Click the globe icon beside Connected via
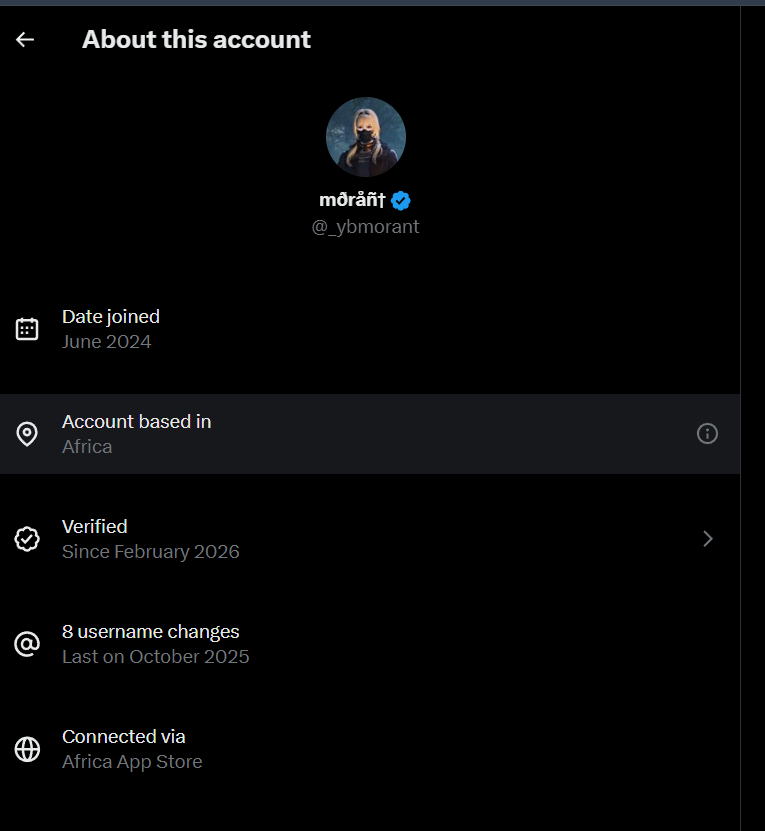This screenshot has width=765, height=831. (27, 749)
